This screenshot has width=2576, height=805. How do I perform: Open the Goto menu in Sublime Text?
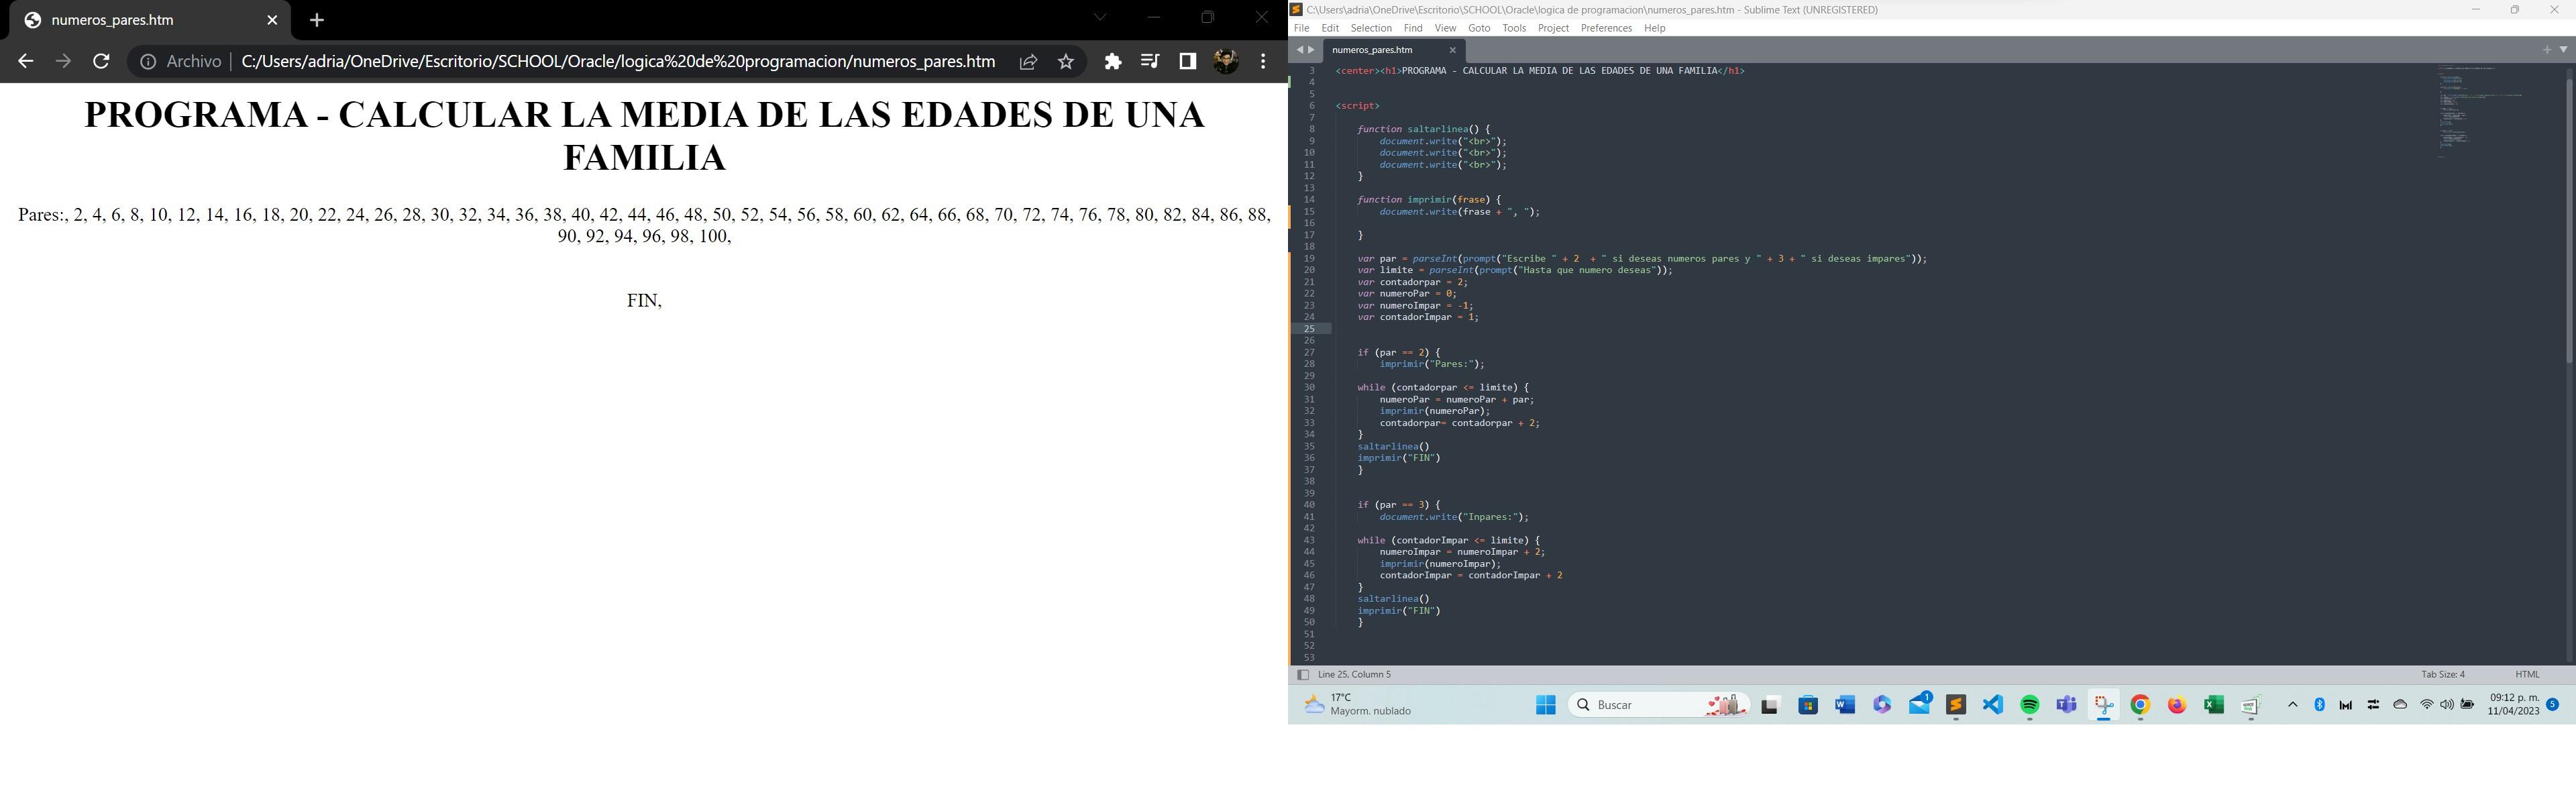point(1479,28)
